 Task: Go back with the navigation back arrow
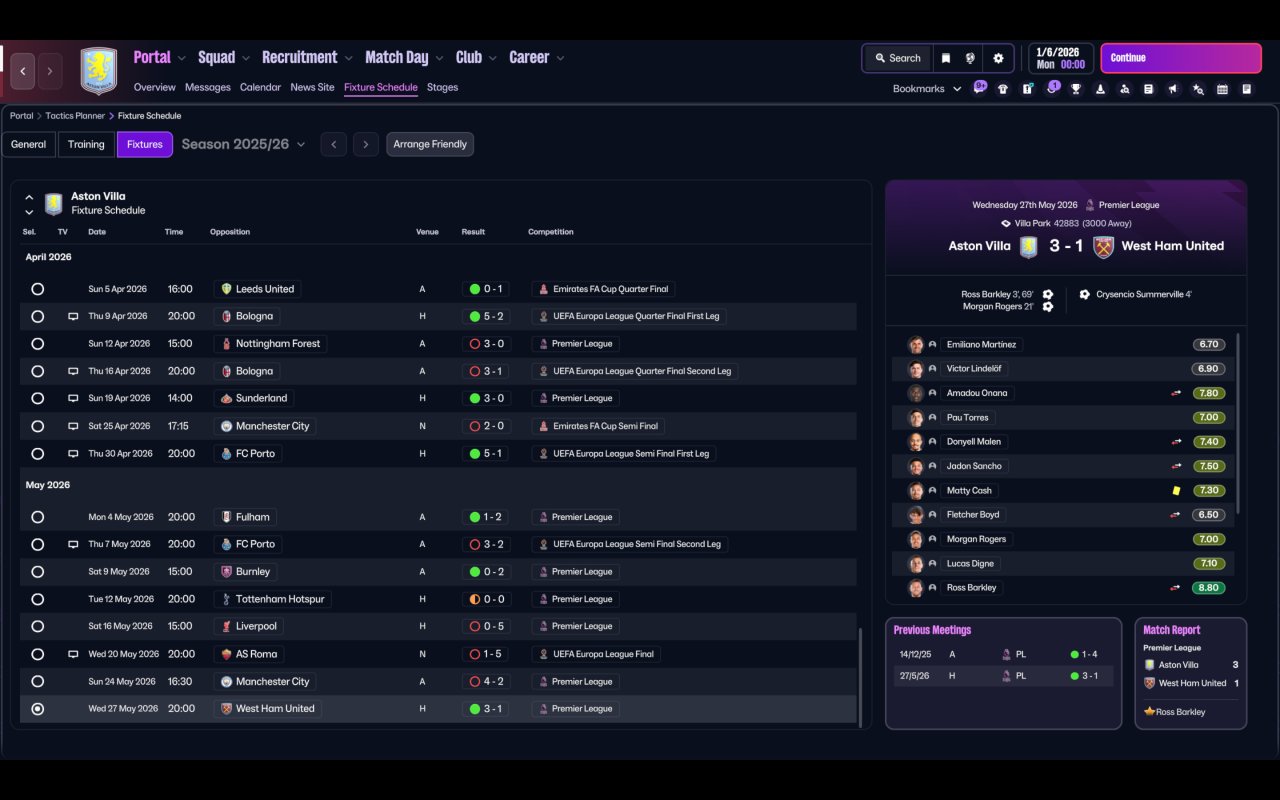[22, 71]
